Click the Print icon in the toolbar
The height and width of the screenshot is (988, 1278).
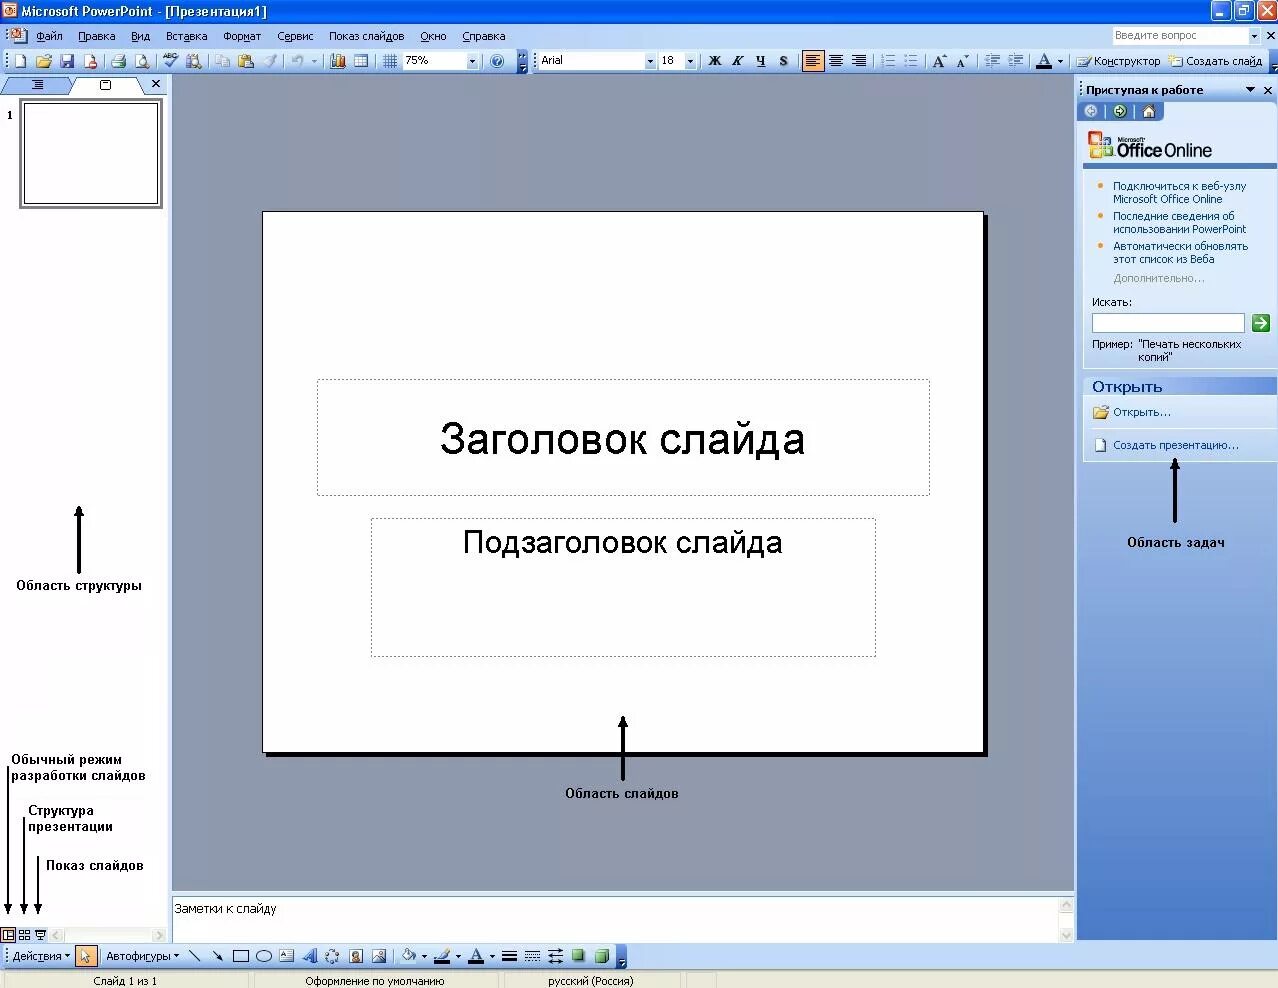point(118,61)
